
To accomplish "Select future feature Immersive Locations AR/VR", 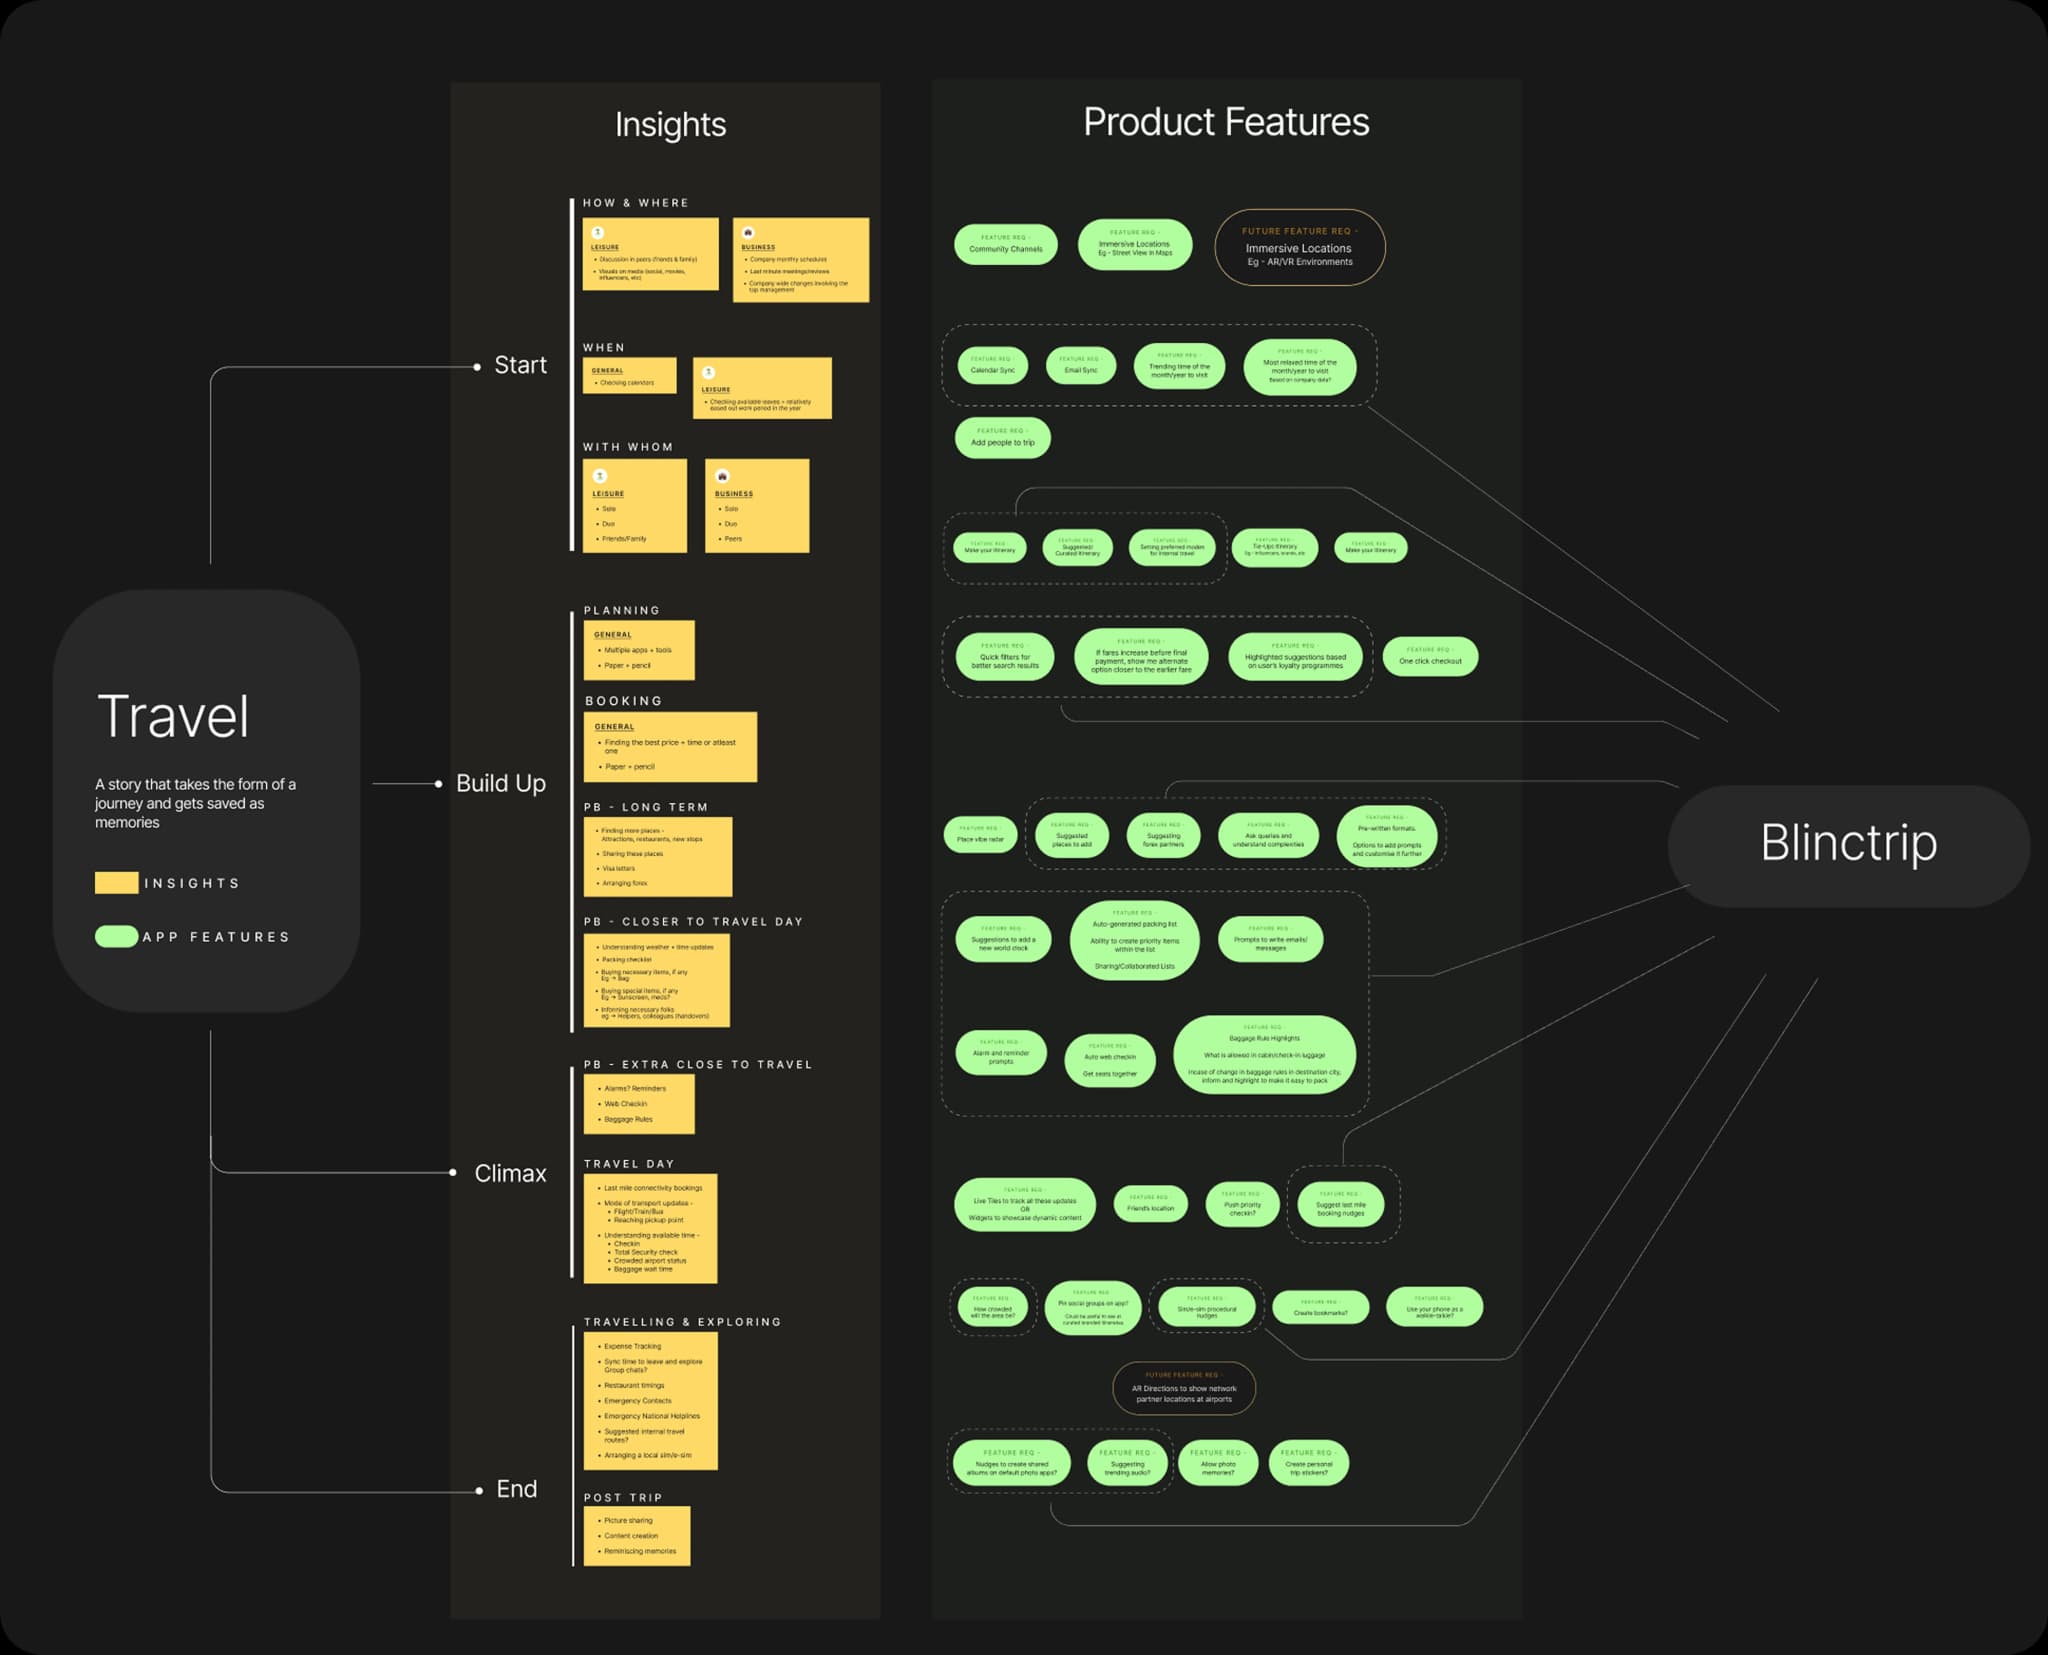I will pyautogui.click(x=1300, y=247).
